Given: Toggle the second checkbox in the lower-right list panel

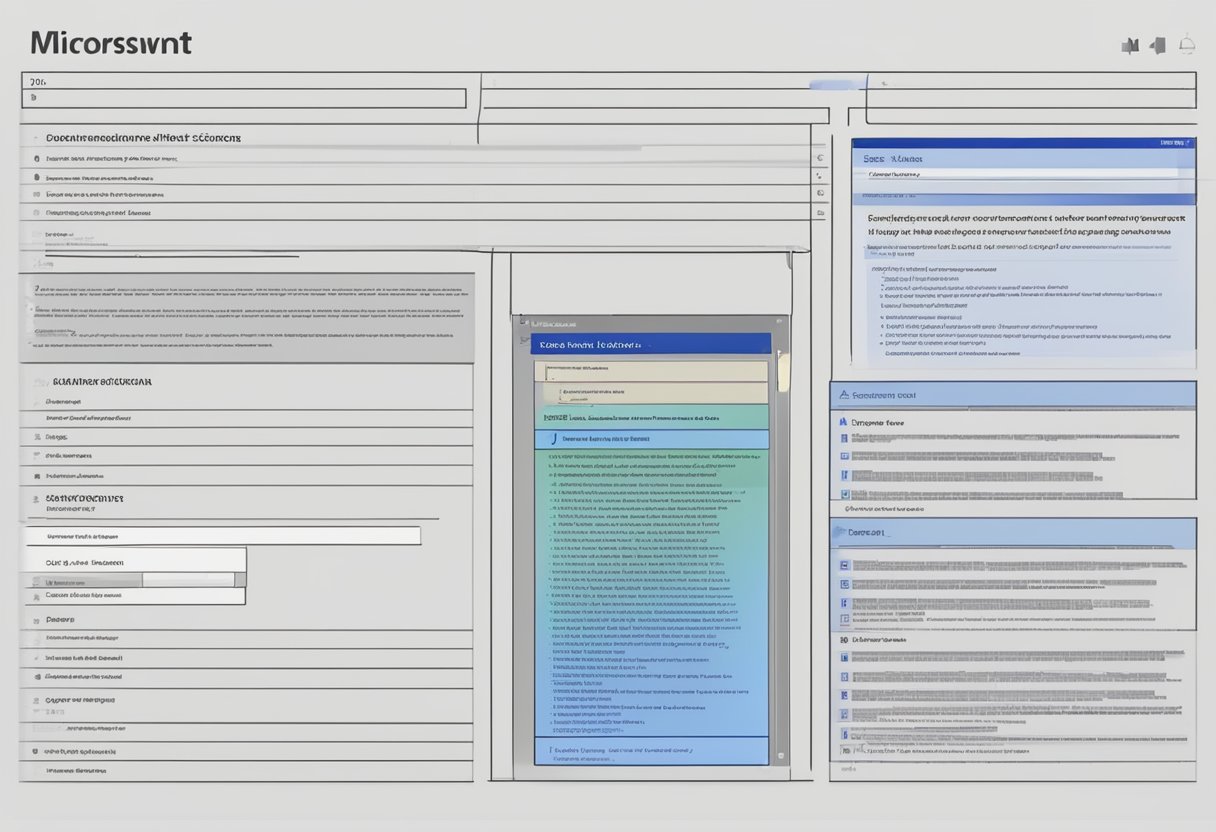Looking at the screenshot, I should coord(844,584).
